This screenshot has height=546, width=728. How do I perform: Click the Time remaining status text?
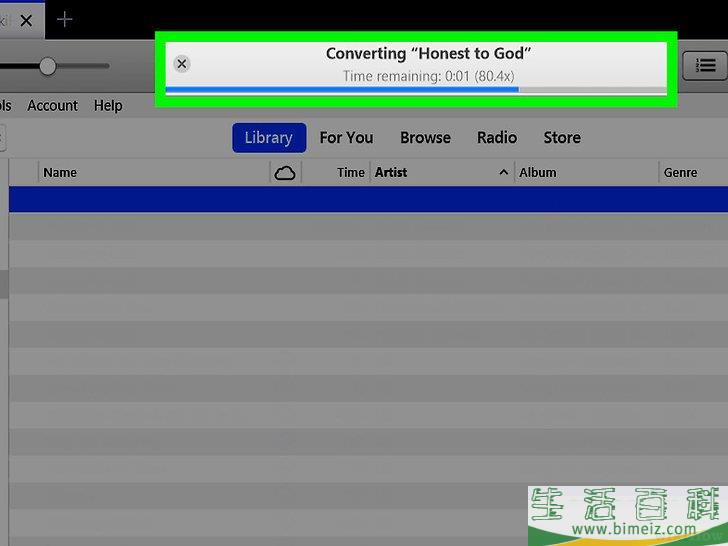(x=428, y=76)
